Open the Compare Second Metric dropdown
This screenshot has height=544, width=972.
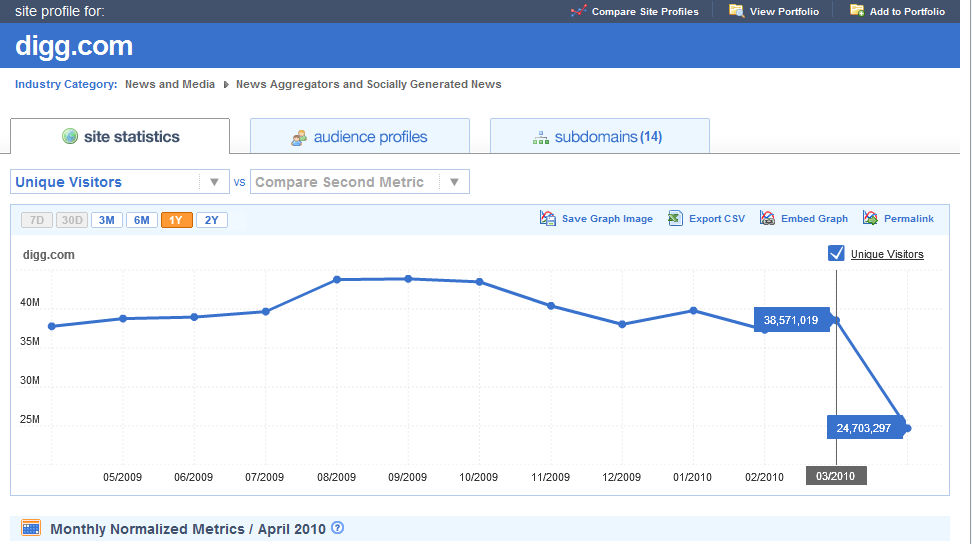click(360, 182)
